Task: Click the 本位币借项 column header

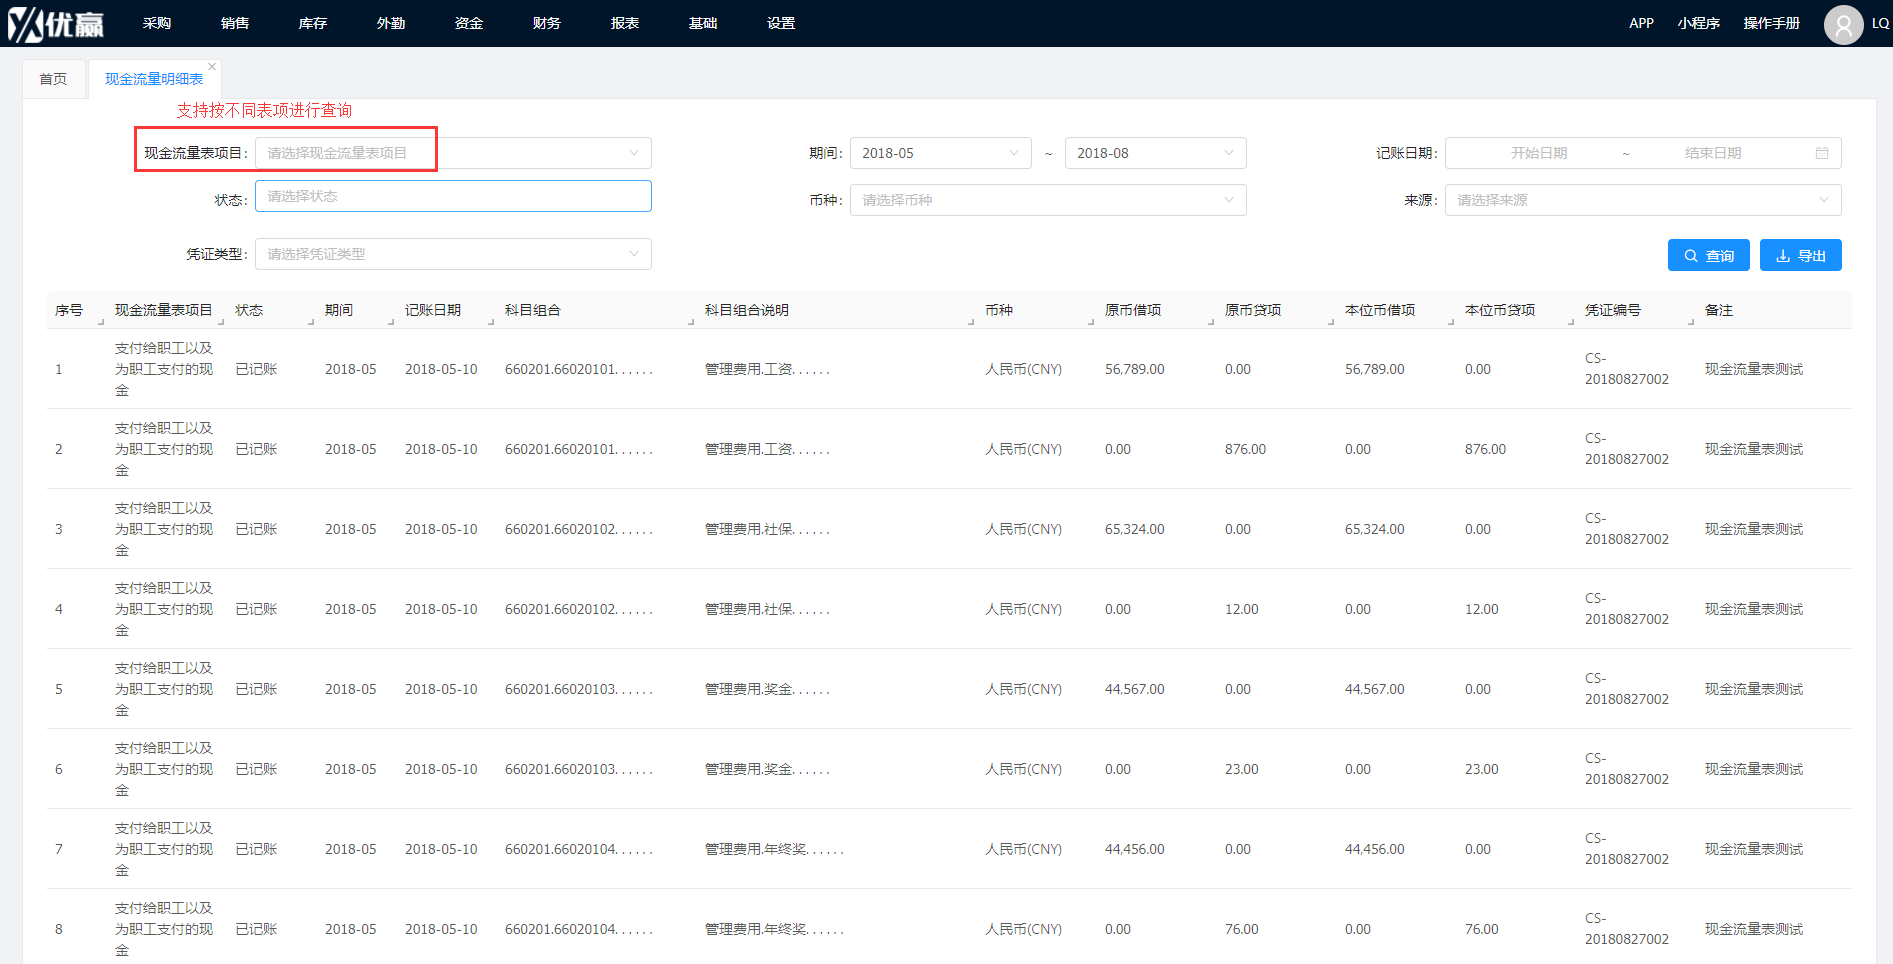Action: [1380, 310]
